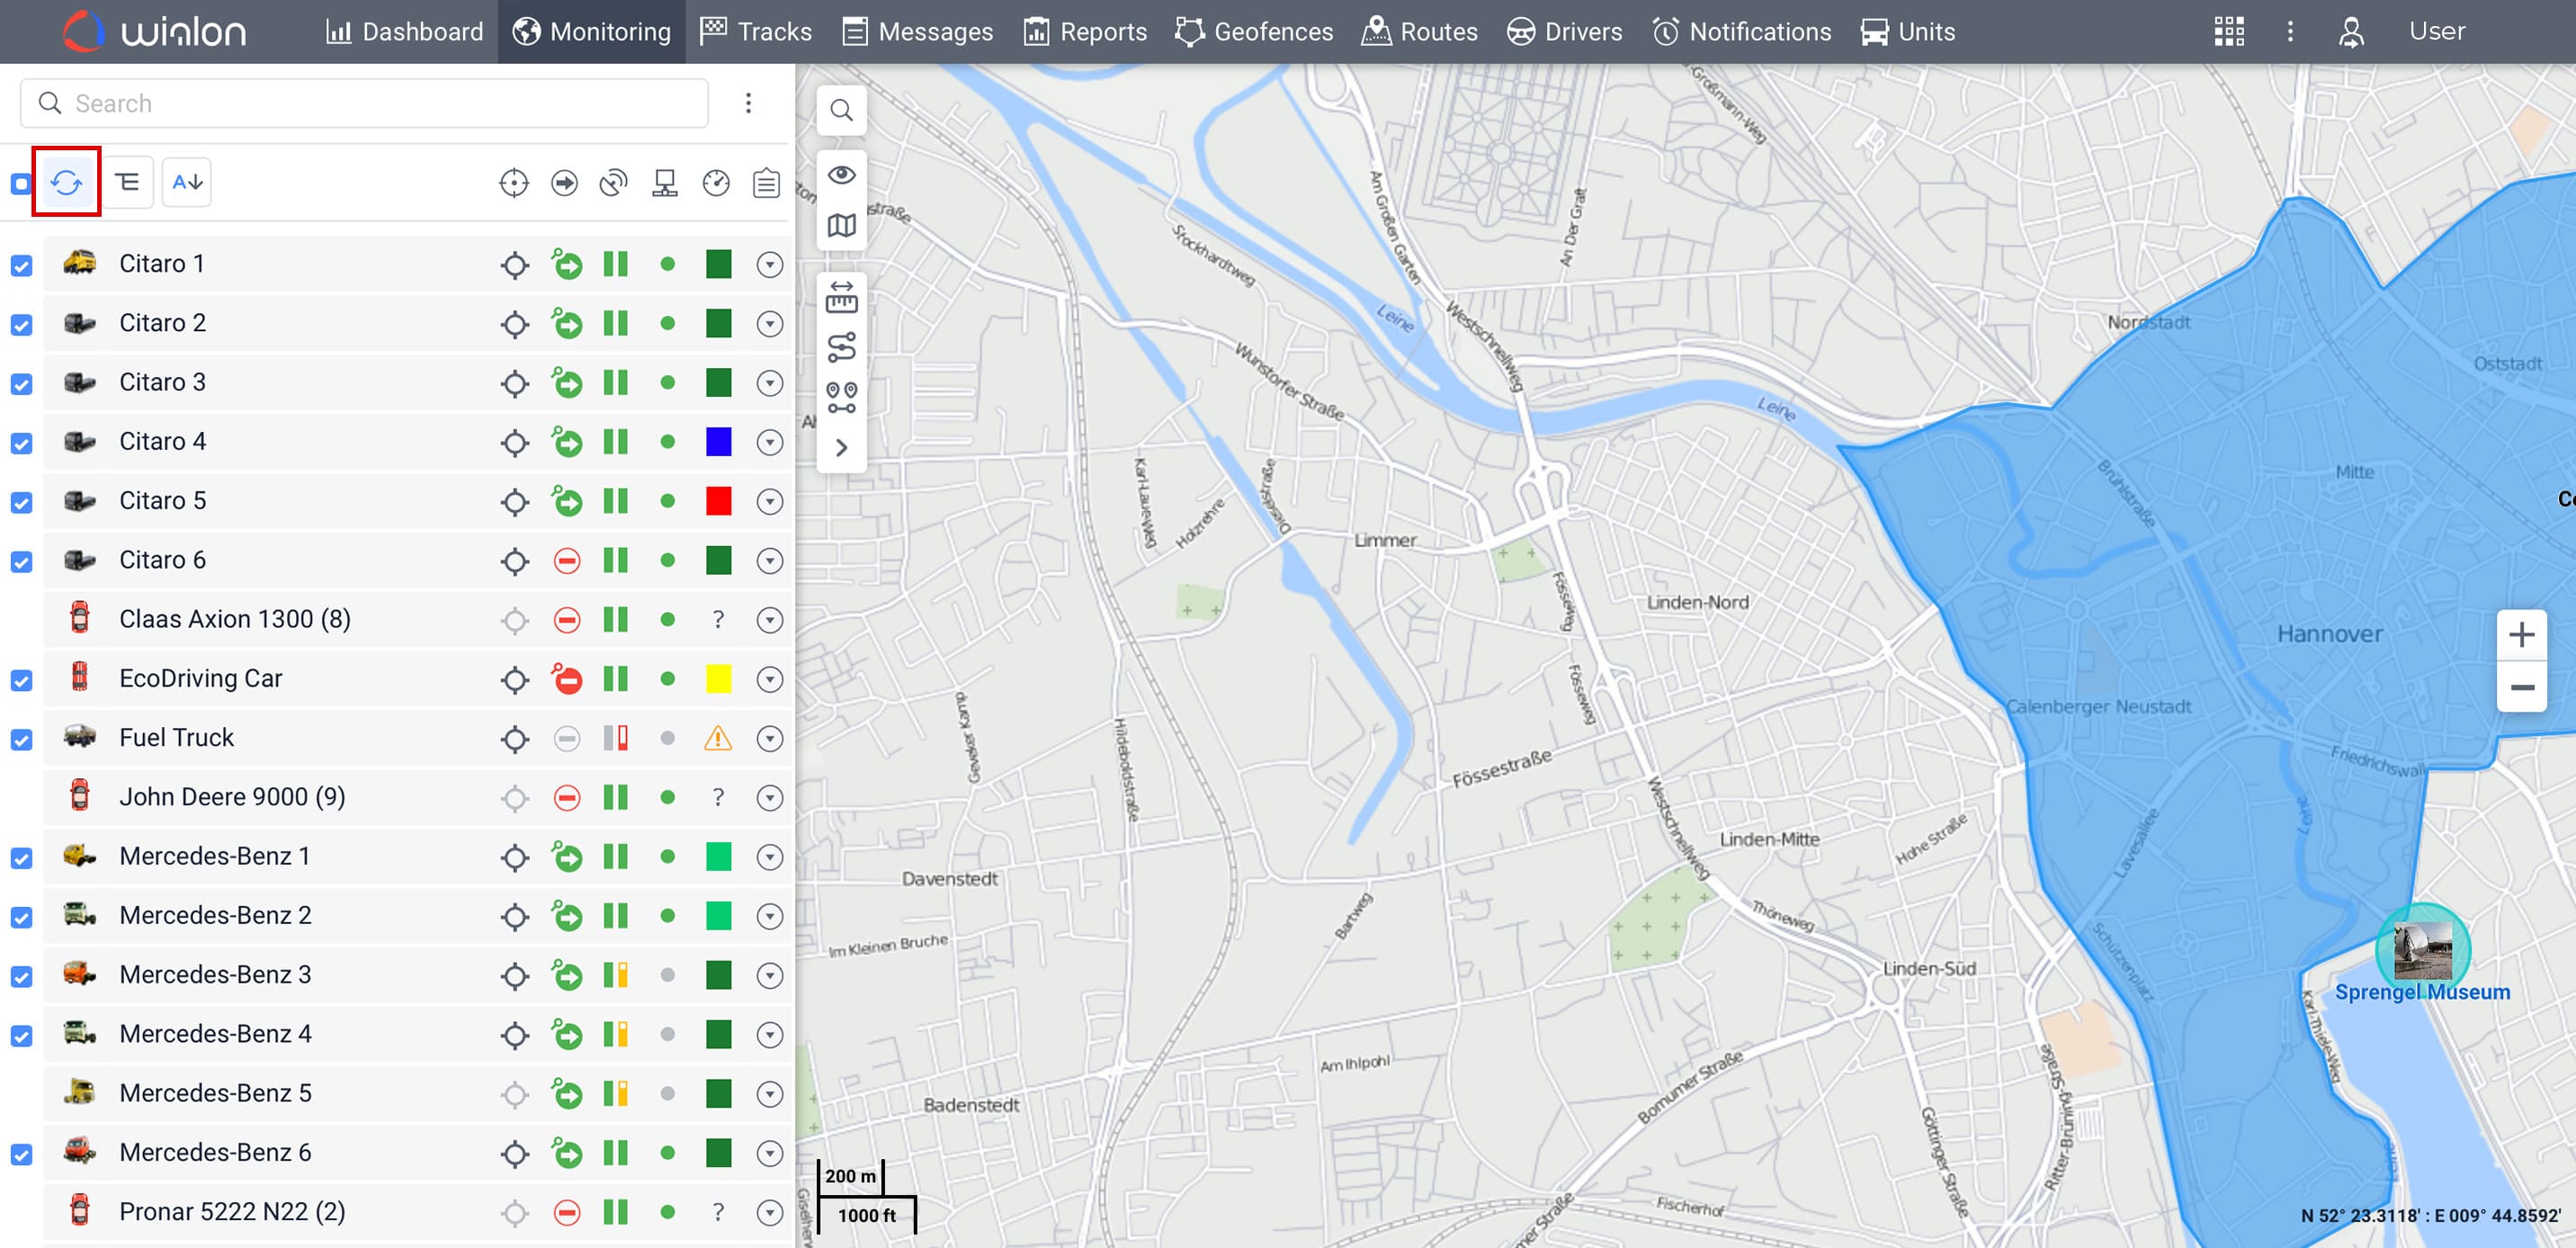Open Citaro 5 options dropdown

point(769,501)
